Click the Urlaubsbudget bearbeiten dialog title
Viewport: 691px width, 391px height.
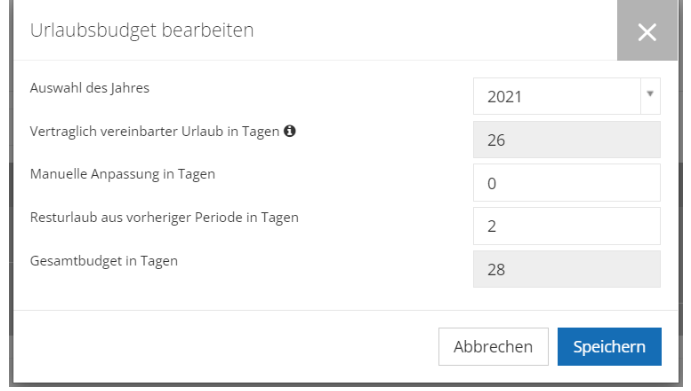[142, 30]
